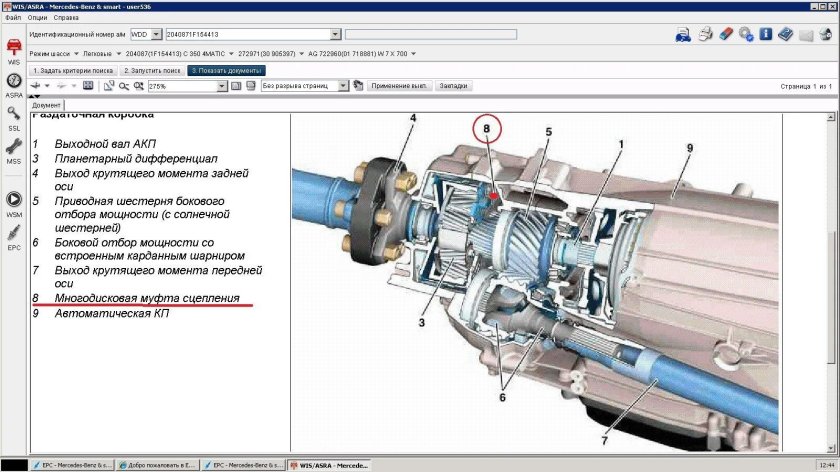Expand the 275% zoom level dropdown
Screen dimensions: 840x472
pos(222,87)
